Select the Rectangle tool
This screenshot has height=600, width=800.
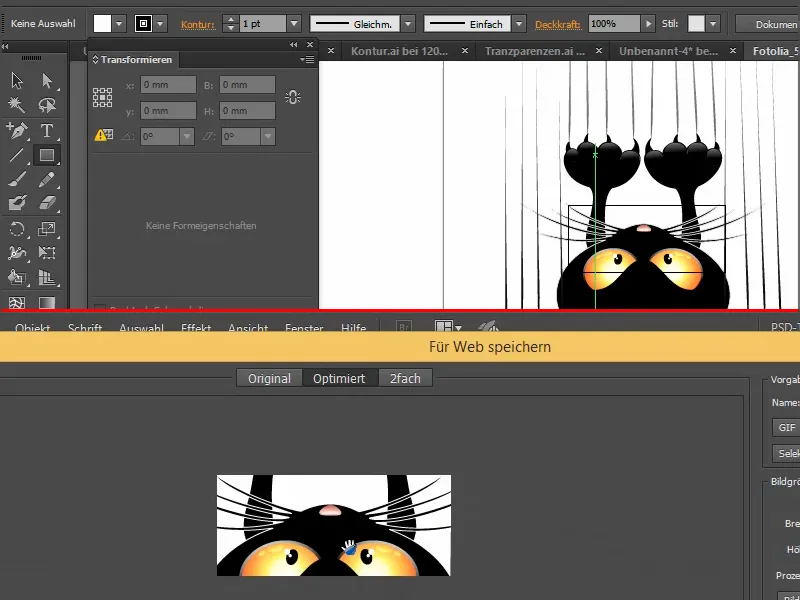(47, 155)
